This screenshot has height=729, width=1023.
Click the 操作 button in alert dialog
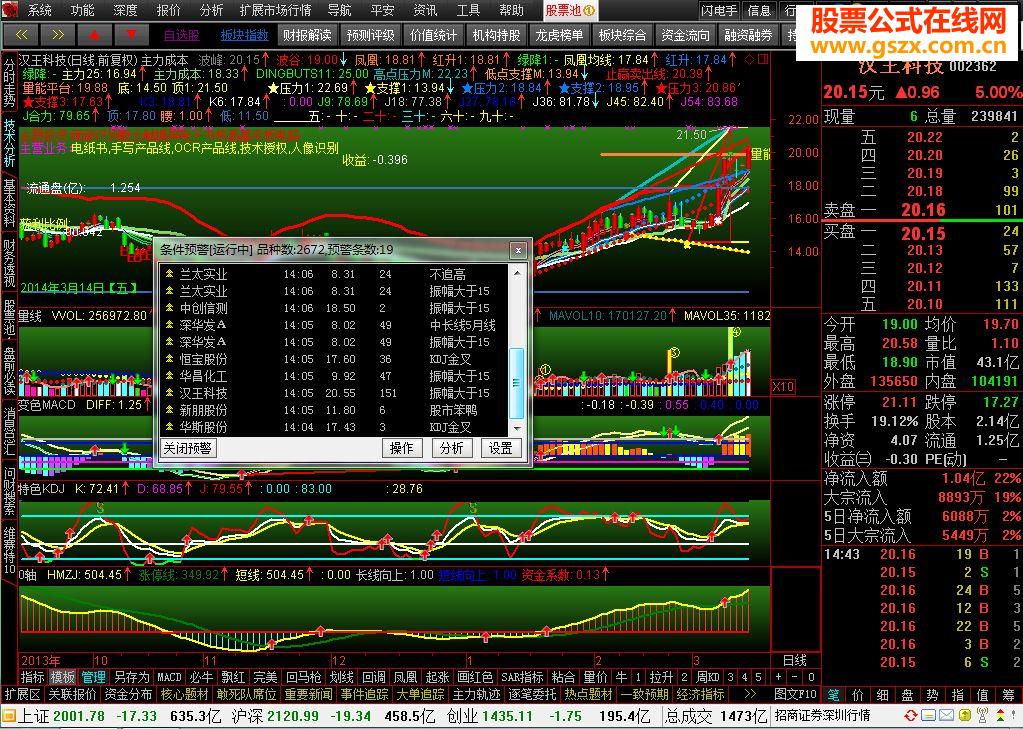point(401,448)
